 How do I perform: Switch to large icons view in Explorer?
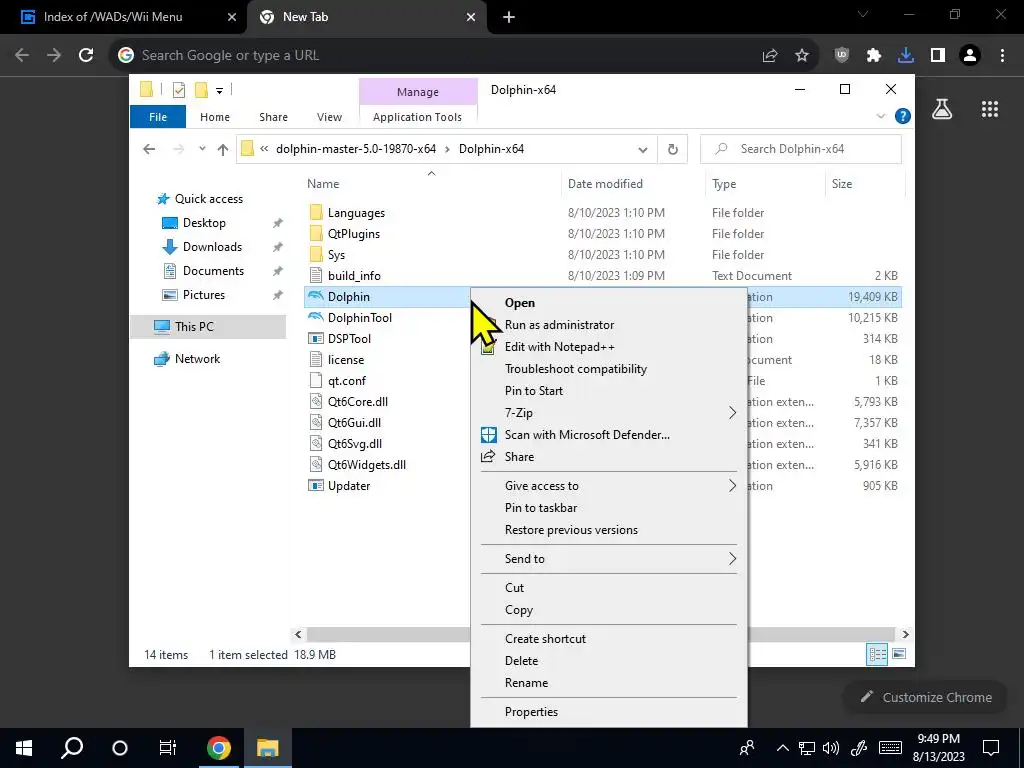pyautogui.click(x=899, y=654)
